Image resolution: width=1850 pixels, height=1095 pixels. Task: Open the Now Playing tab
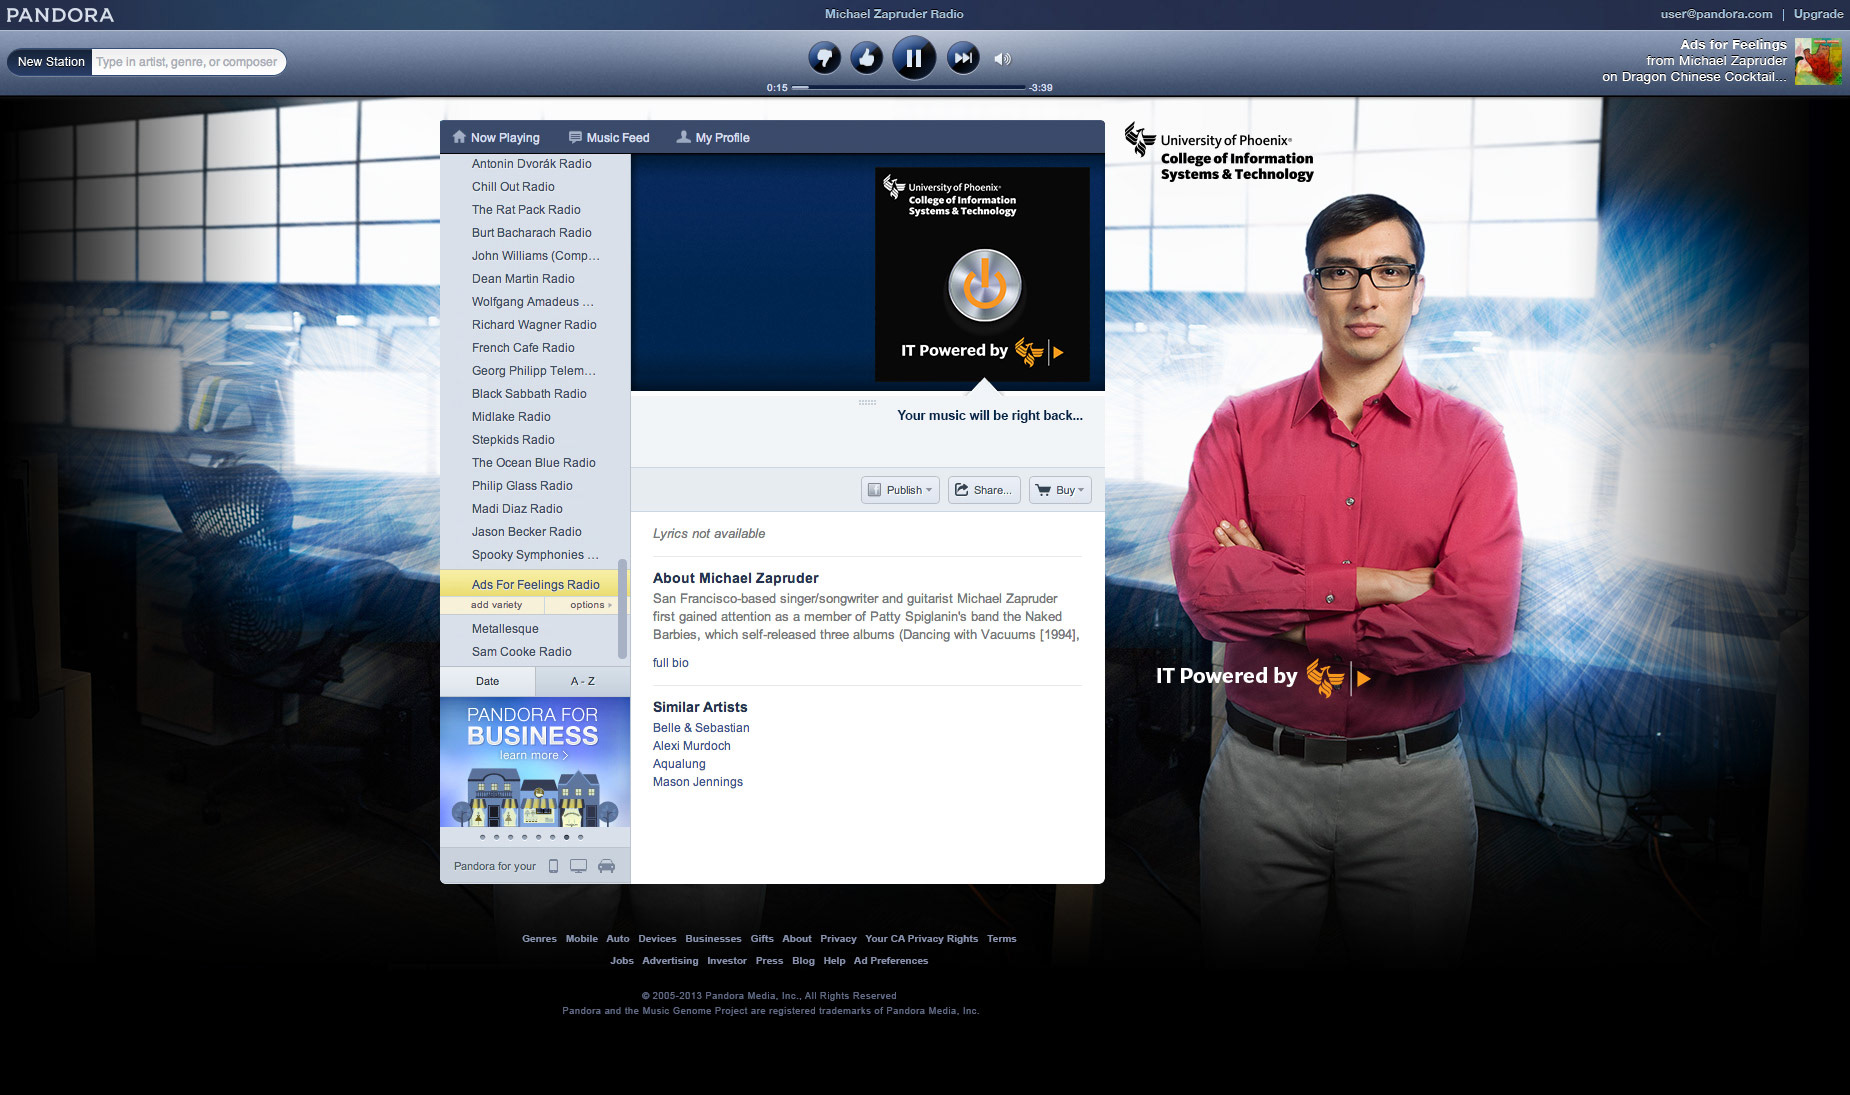point(496,138)
